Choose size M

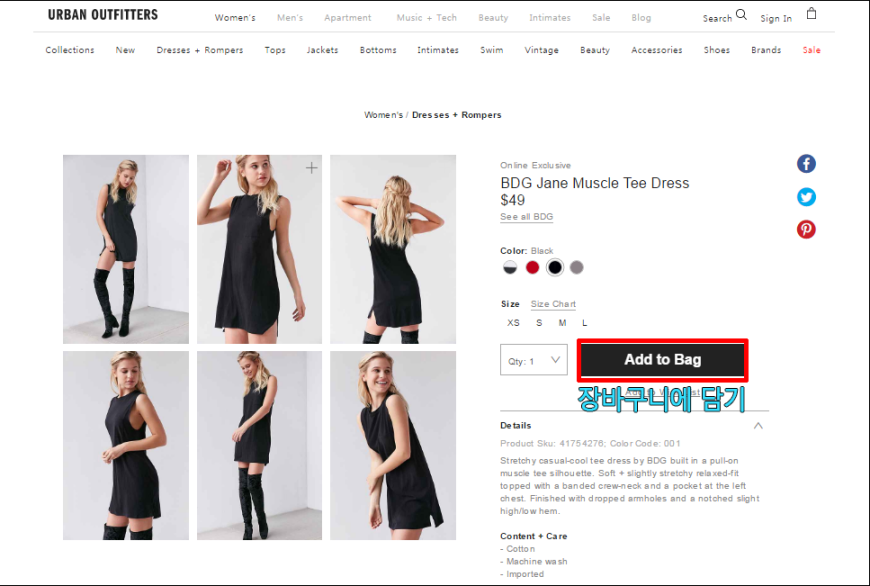pos(562,323)
